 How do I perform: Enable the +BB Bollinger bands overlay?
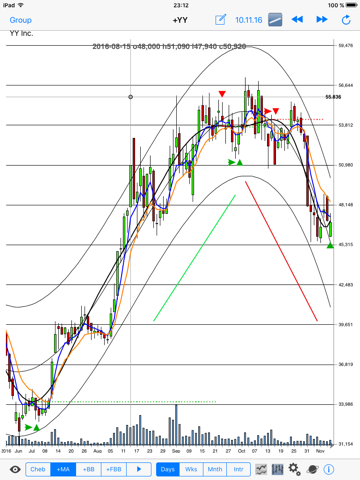[89, 469]
